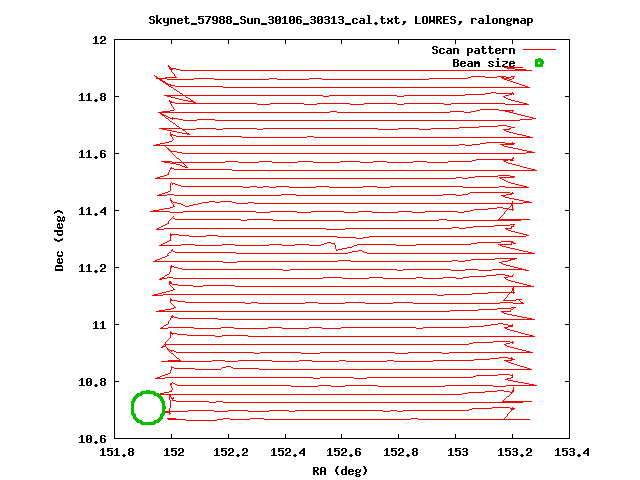Click the Dec axis tick label 10.8
This screenshot has height=480, width=640.
point(92,382)
